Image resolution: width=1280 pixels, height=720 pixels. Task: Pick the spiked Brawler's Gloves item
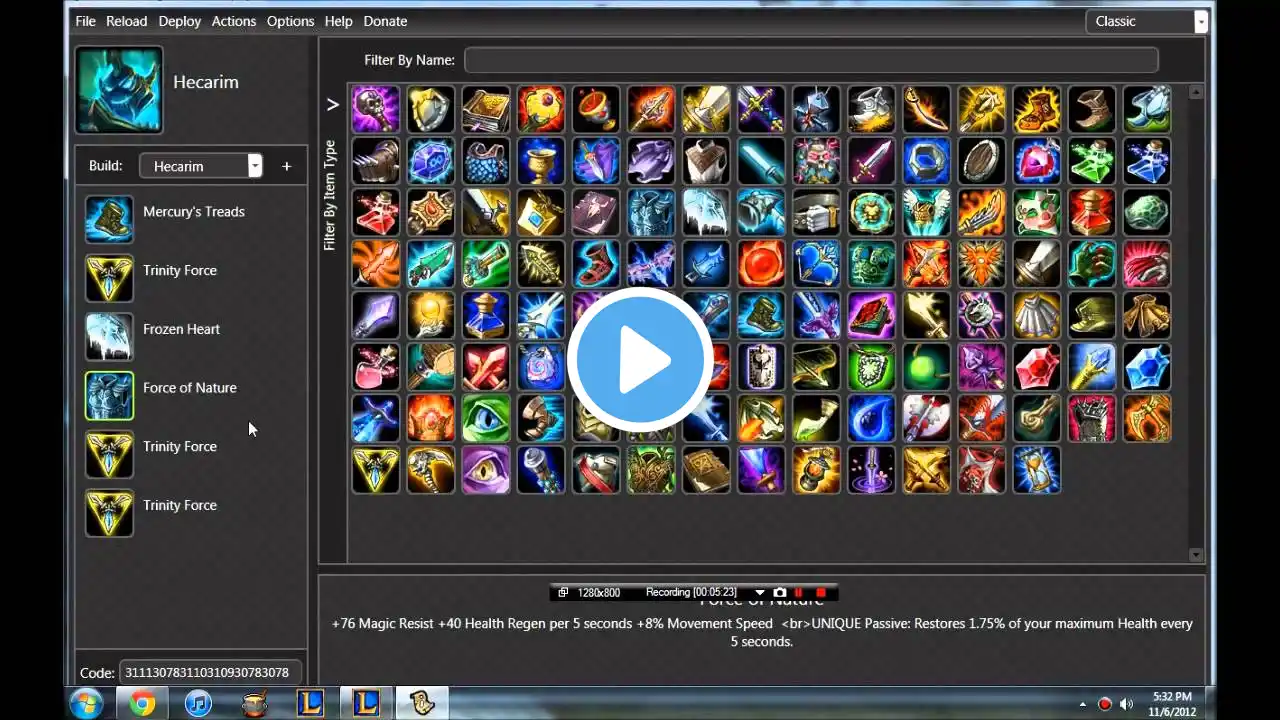pos(376,161)
